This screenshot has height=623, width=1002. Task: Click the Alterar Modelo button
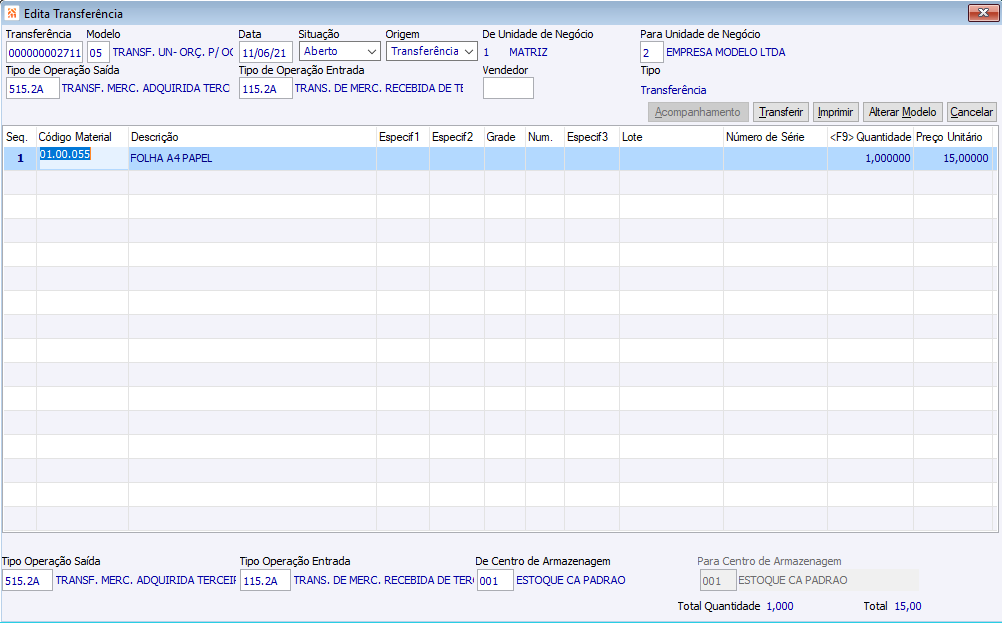pos(902,112)
